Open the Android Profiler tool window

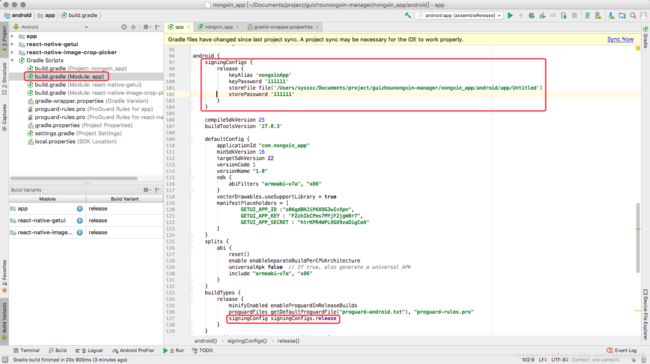click(x=133, y=350)
